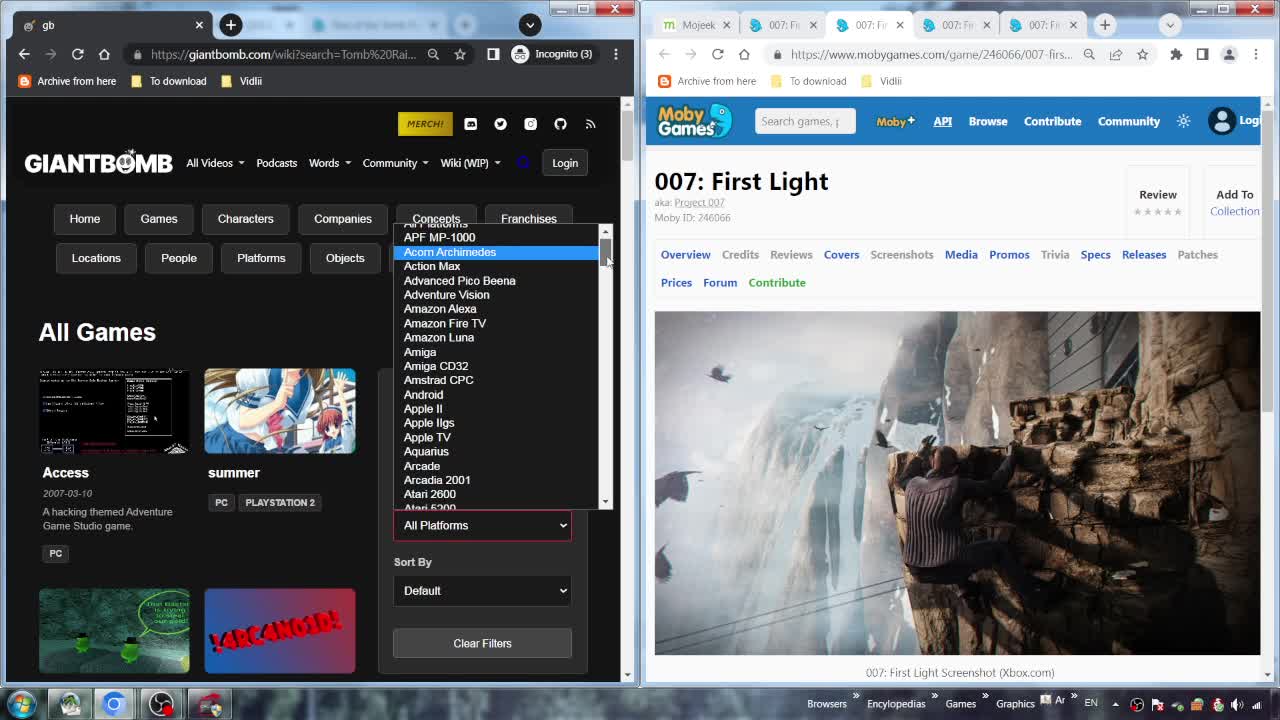Open GiantBomb's Discord icon link
1280x720 pixels.
coord(470,124)
